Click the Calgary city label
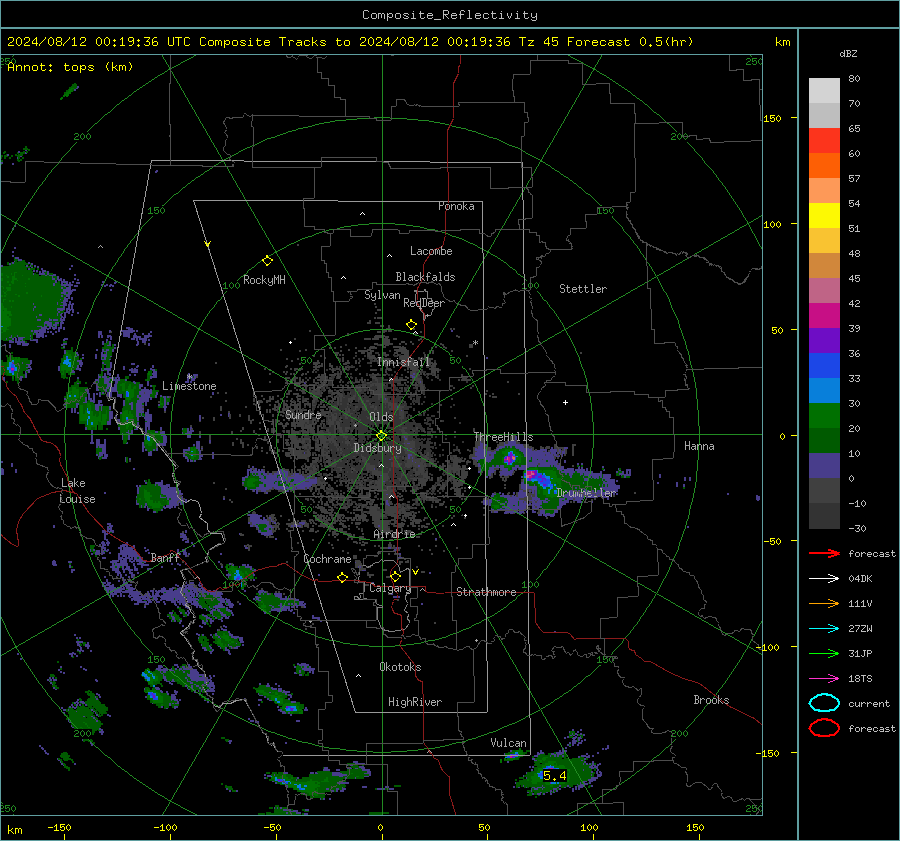 point(390,588)
